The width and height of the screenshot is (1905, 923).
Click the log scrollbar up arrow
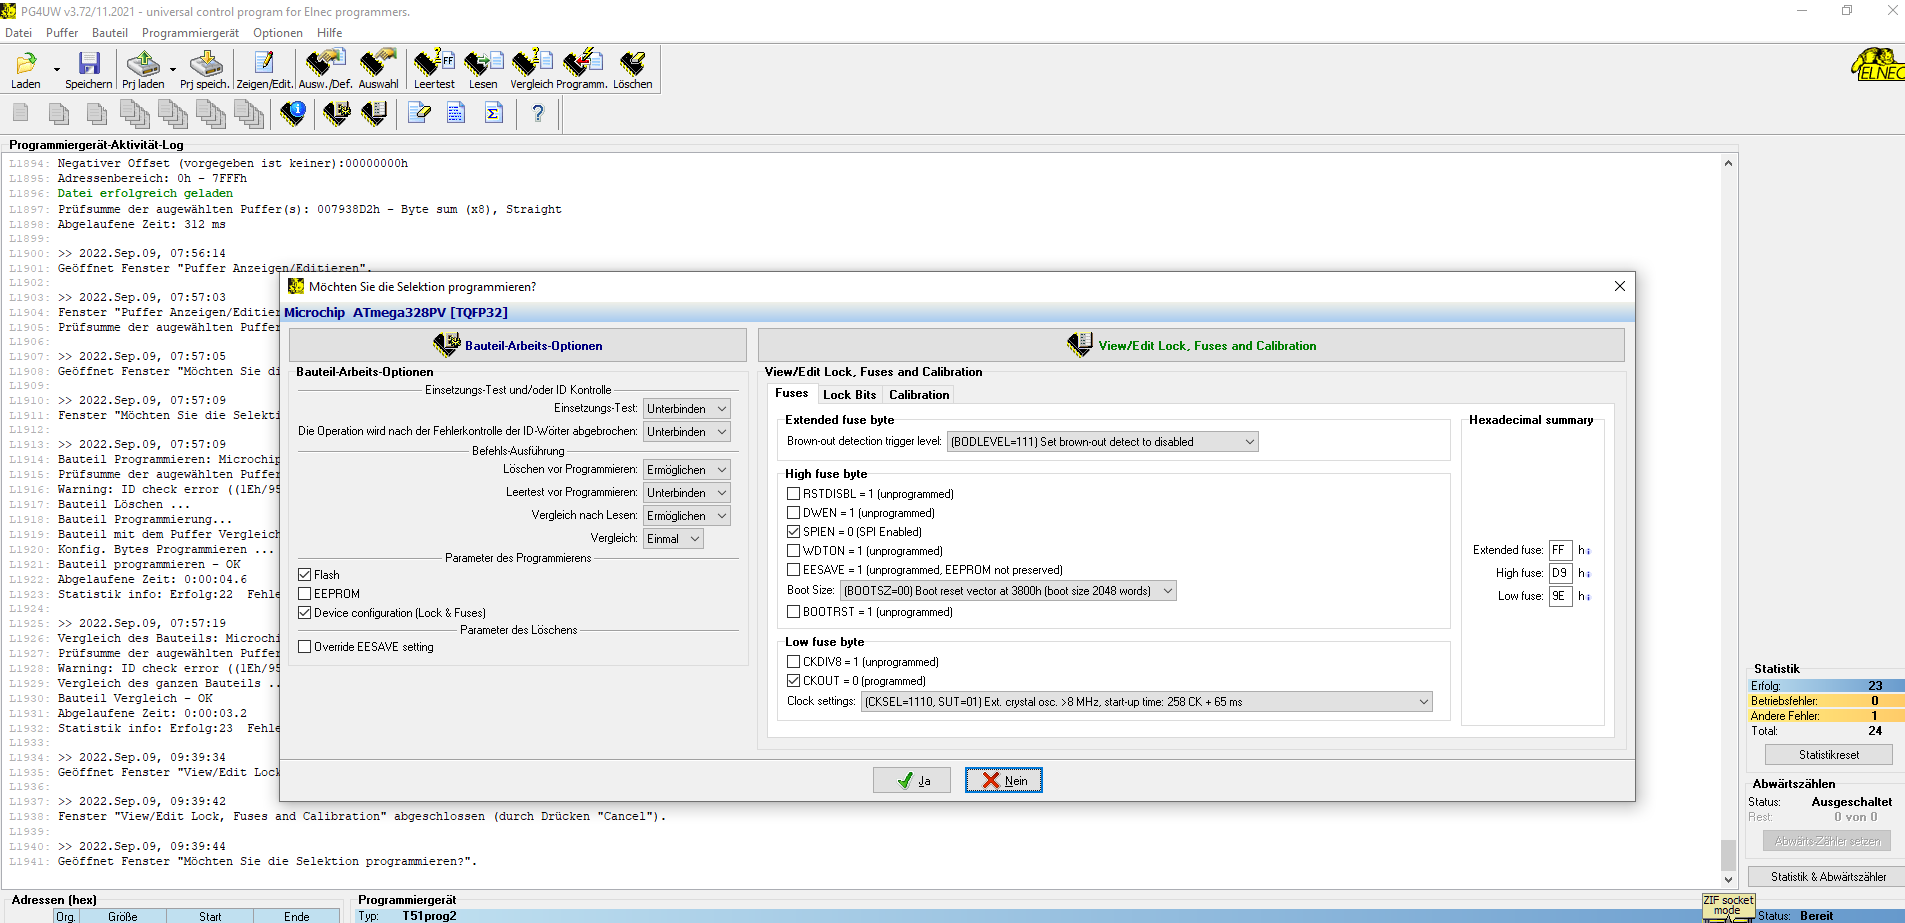pos(1728,164)
